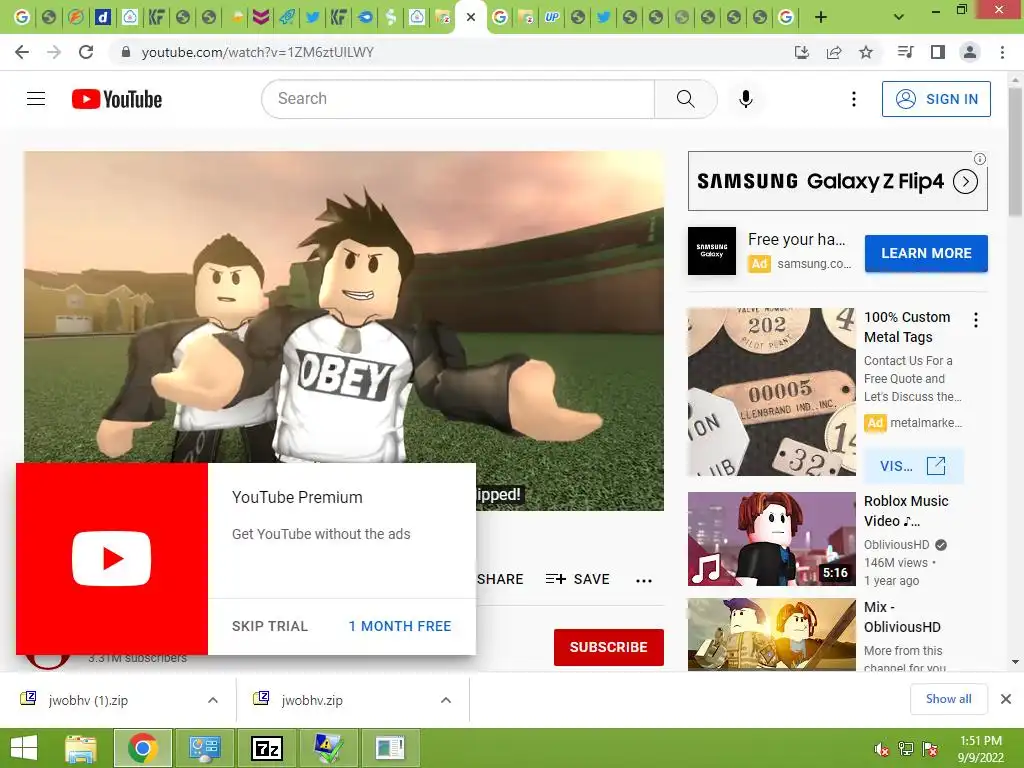
Task: Open the browser media controls
Action: [x=905, y=52]
